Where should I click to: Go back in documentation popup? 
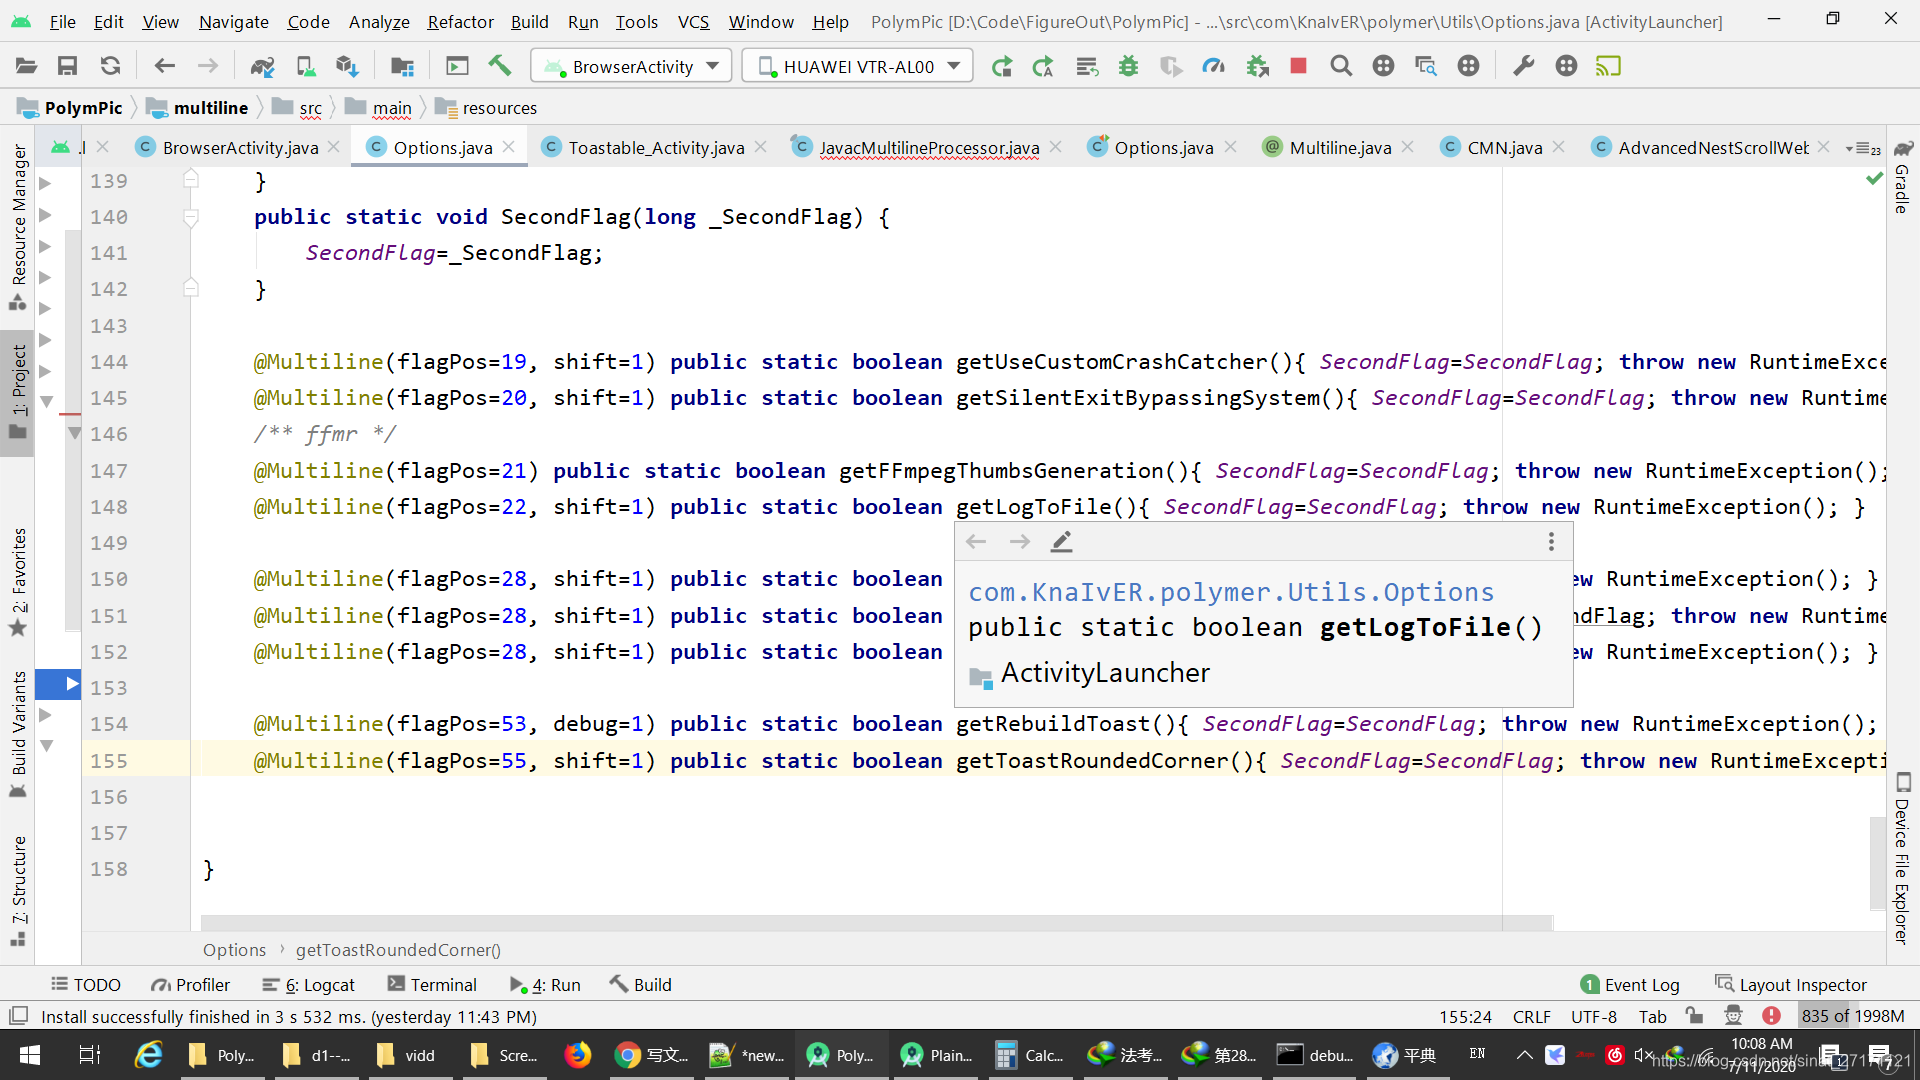point(976,542)
